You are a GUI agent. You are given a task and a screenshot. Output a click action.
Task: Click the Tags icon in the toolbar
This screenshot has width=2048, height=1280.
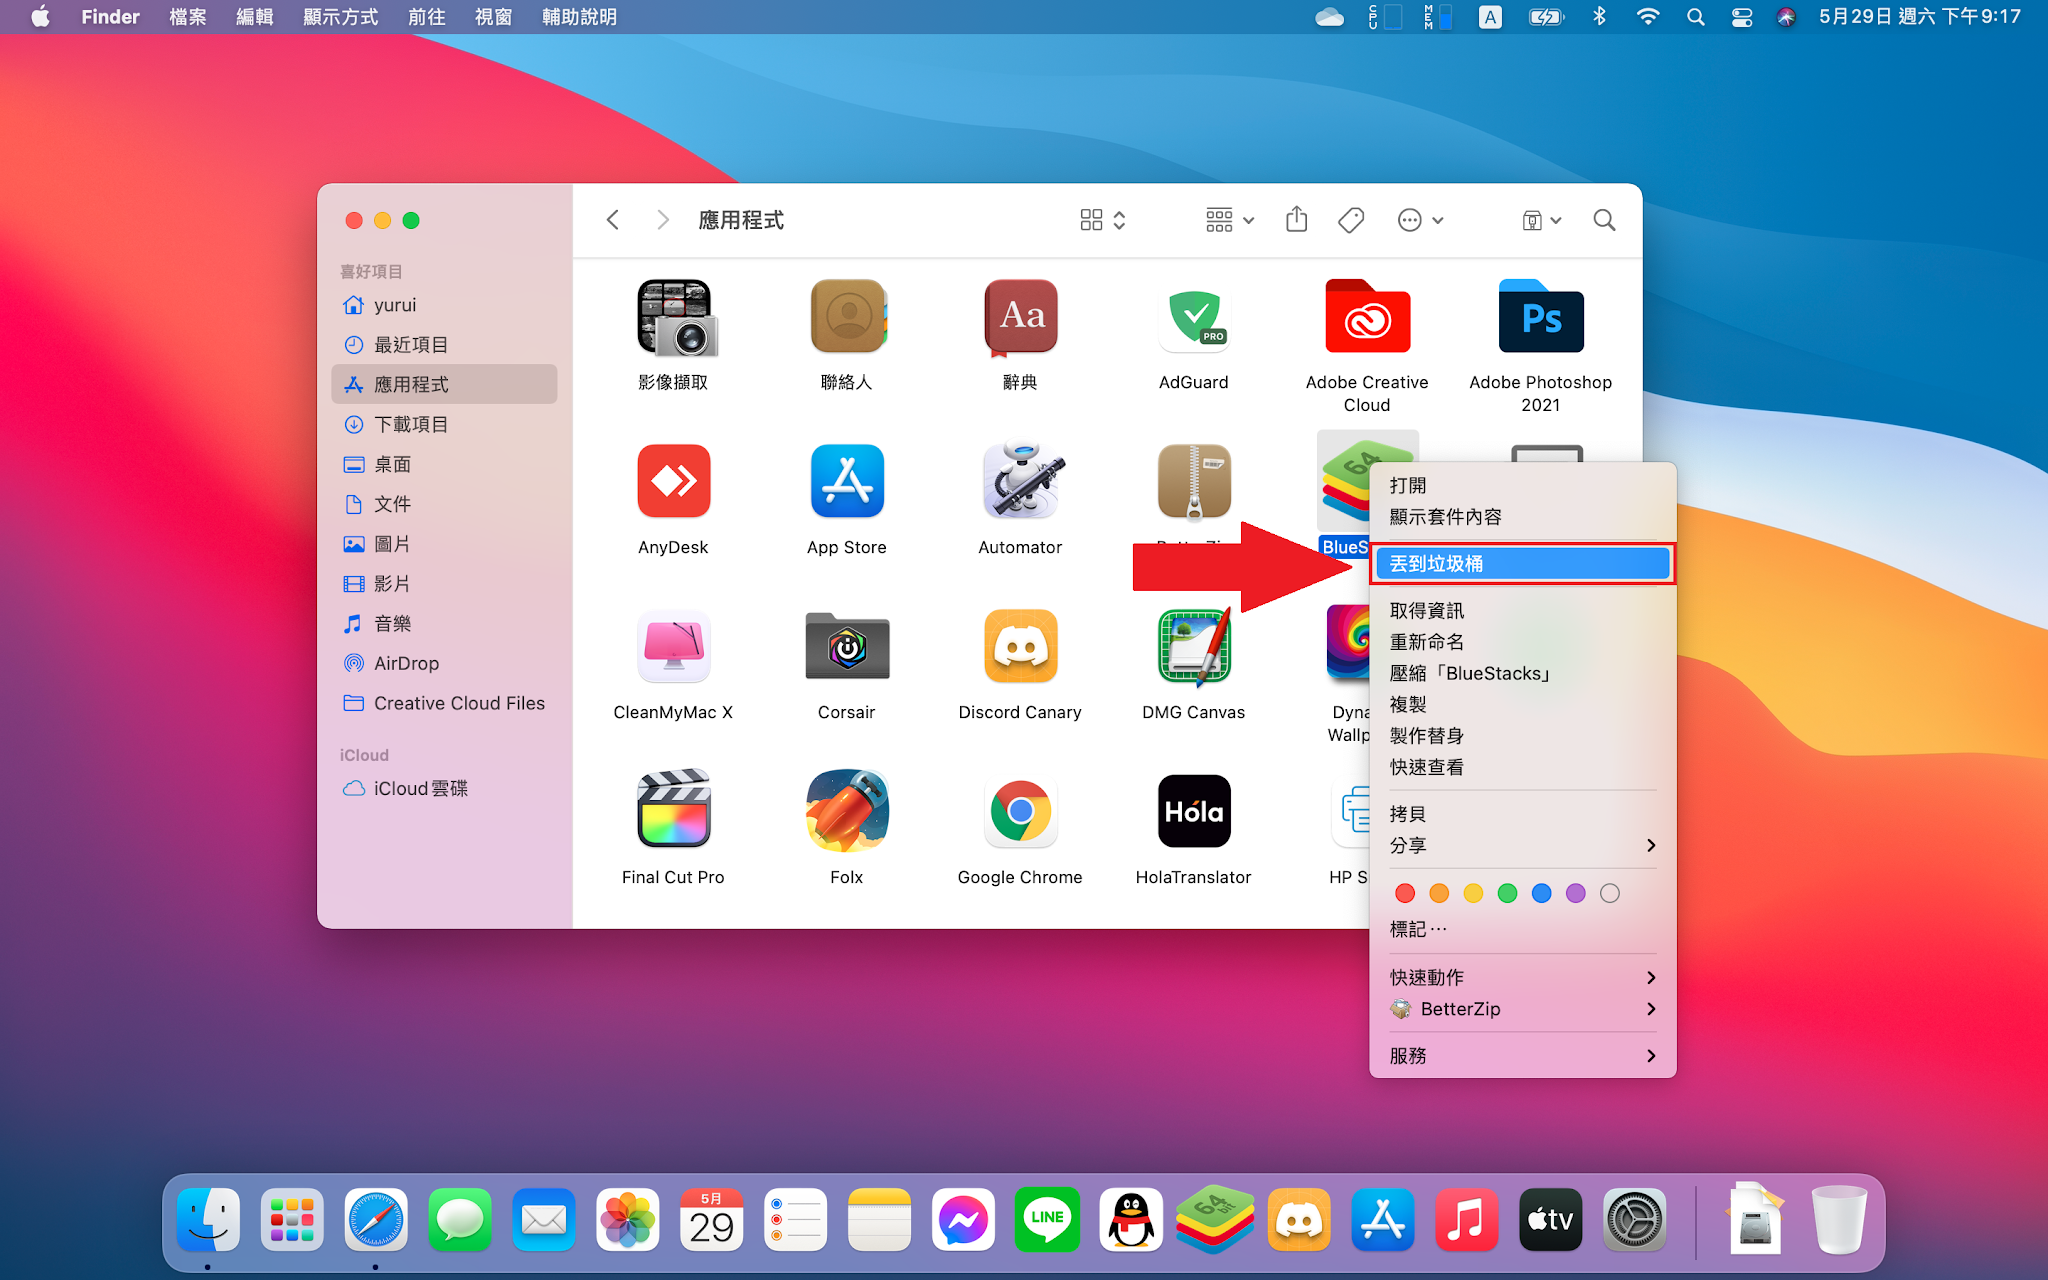[1349, 219]
